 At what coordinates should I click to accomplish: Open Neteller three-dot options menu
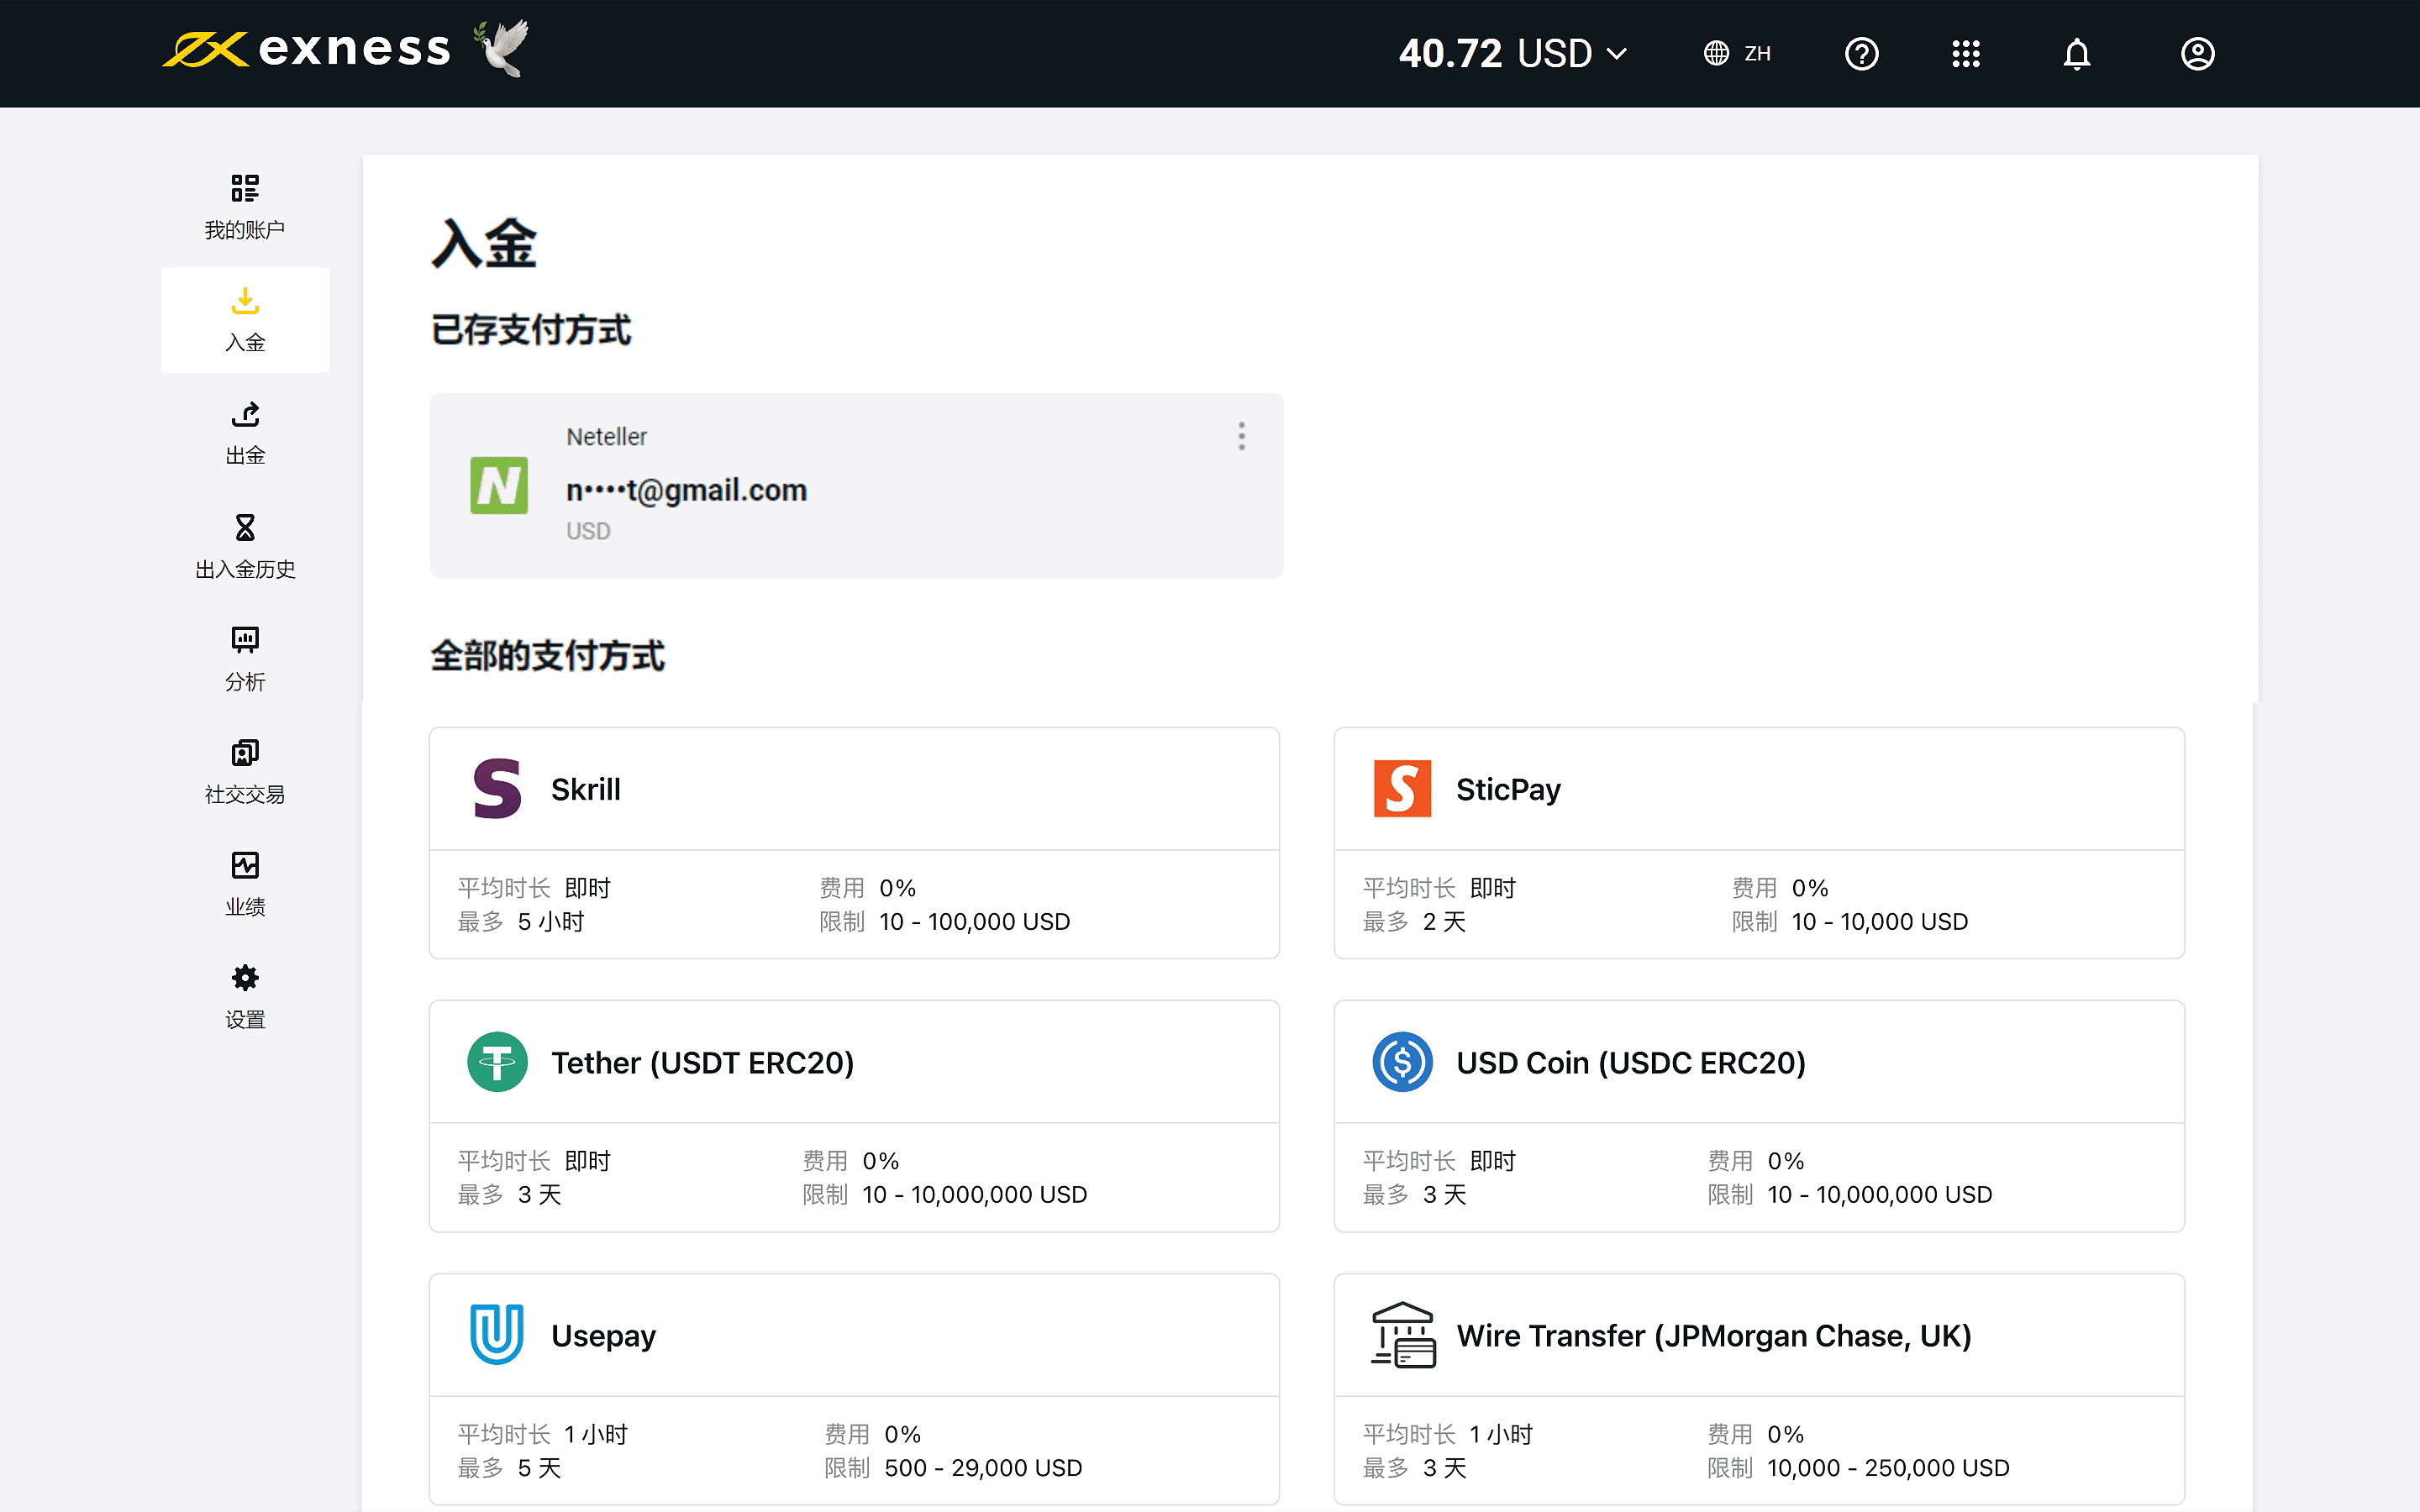point(1241,436)
